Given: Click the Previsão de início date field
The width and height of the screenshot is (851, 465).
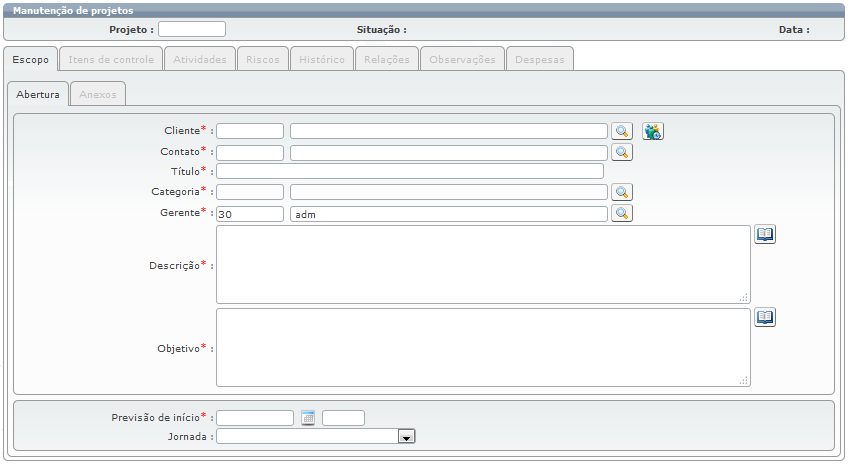Looking at the screenshot, I should pyautogui.click(x=255, y=418).
